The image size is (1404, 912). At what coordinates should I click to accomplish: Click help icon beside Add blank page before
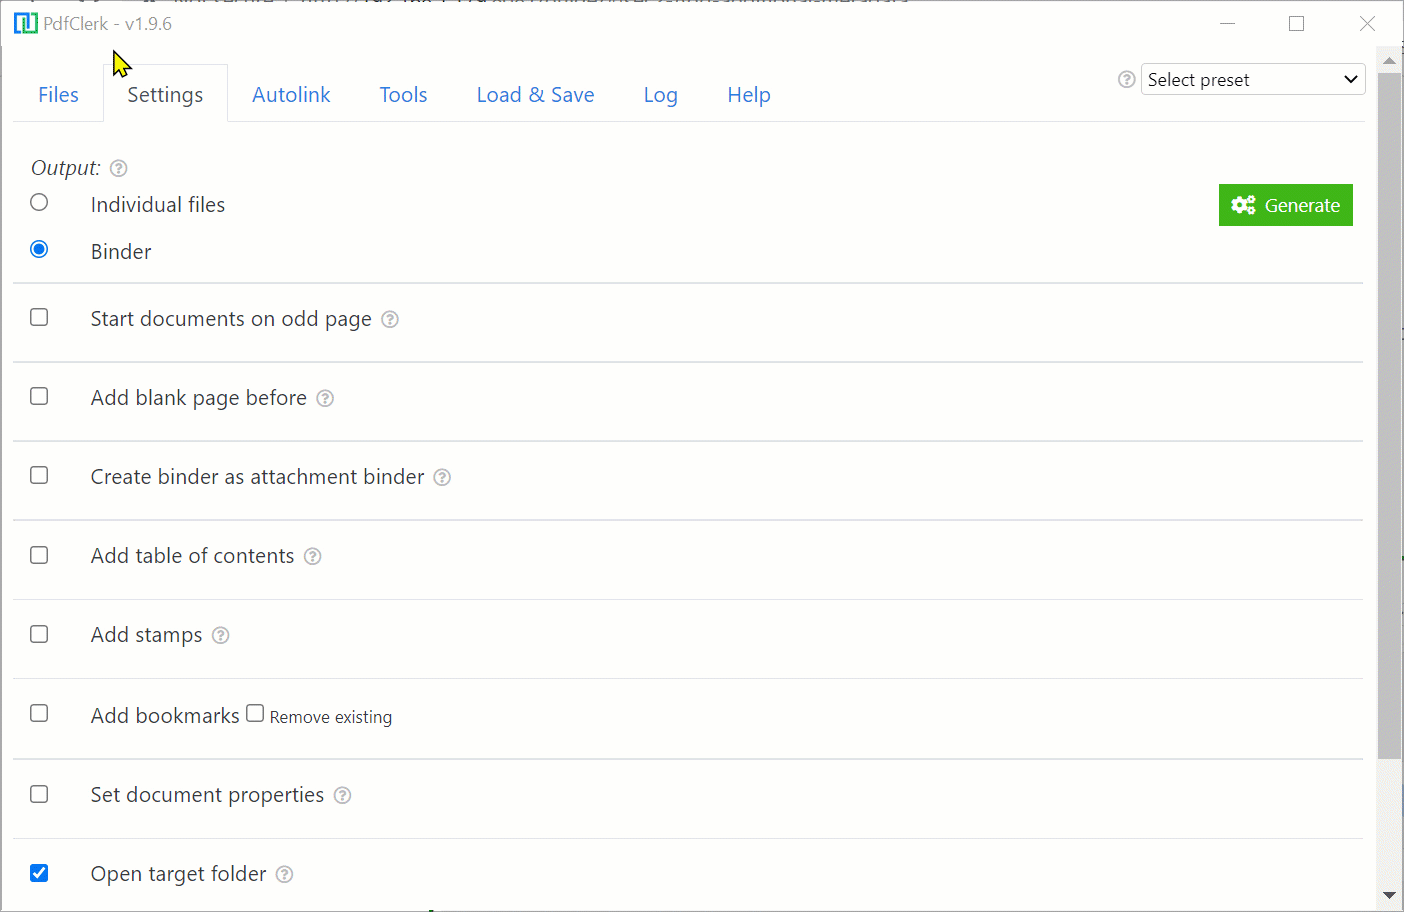point(325,398)
